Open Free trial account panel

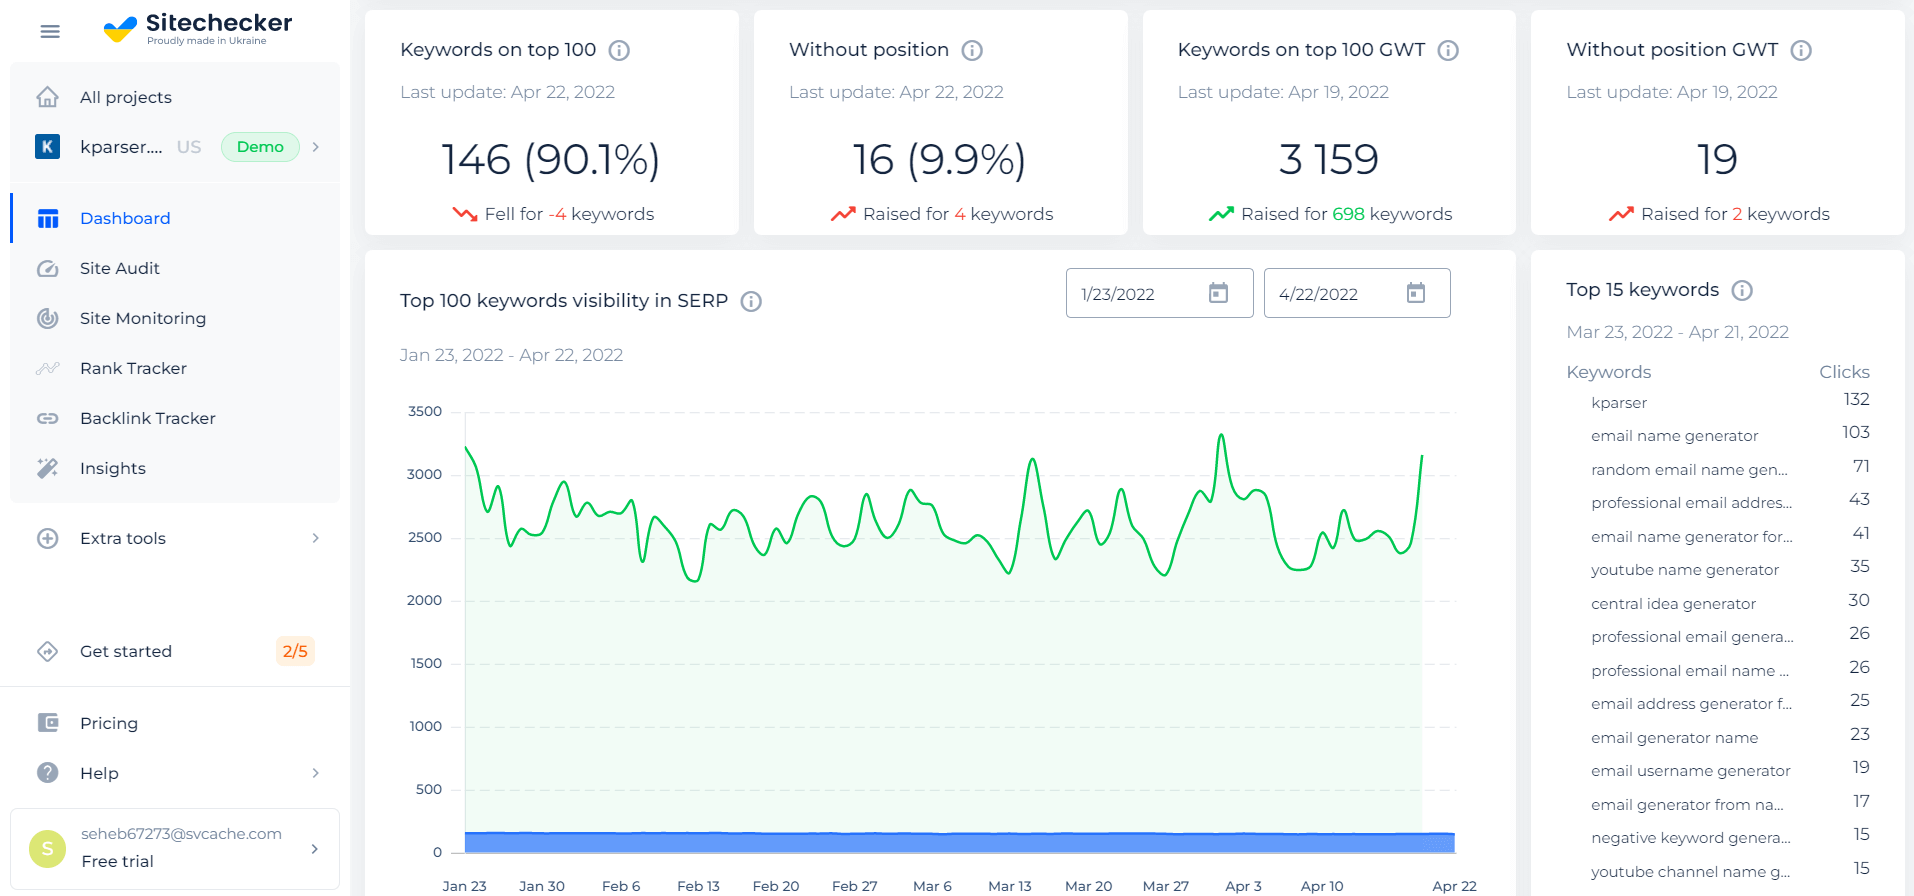pos(175,849)
